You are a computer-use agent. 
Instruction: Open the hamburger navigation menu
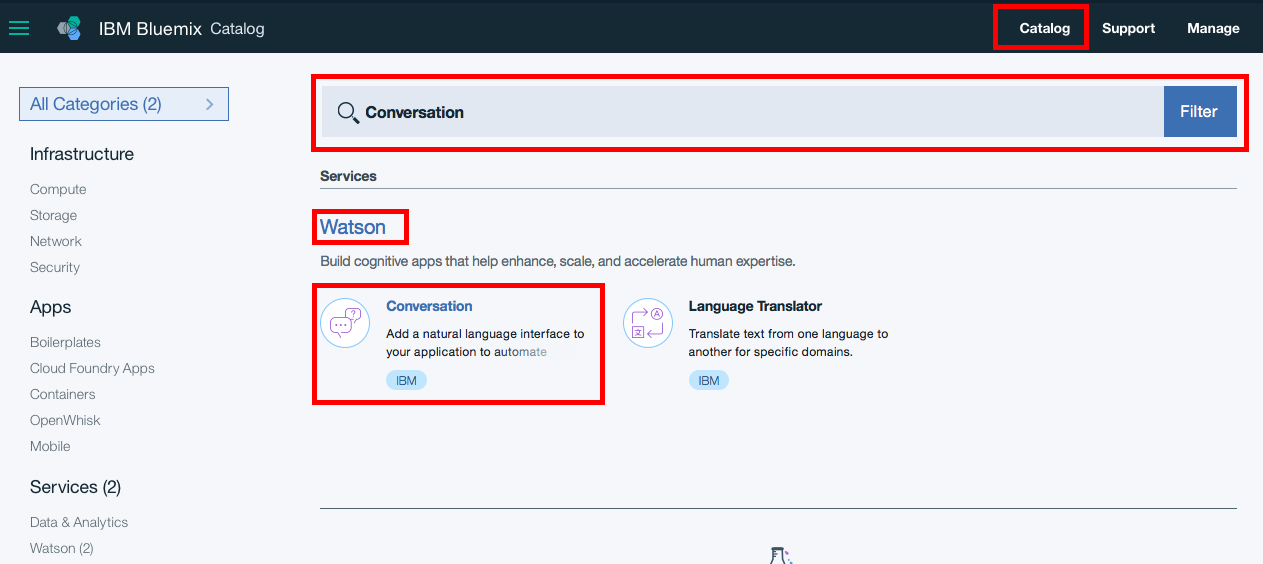pyautogui.click(x=19, y=28)
